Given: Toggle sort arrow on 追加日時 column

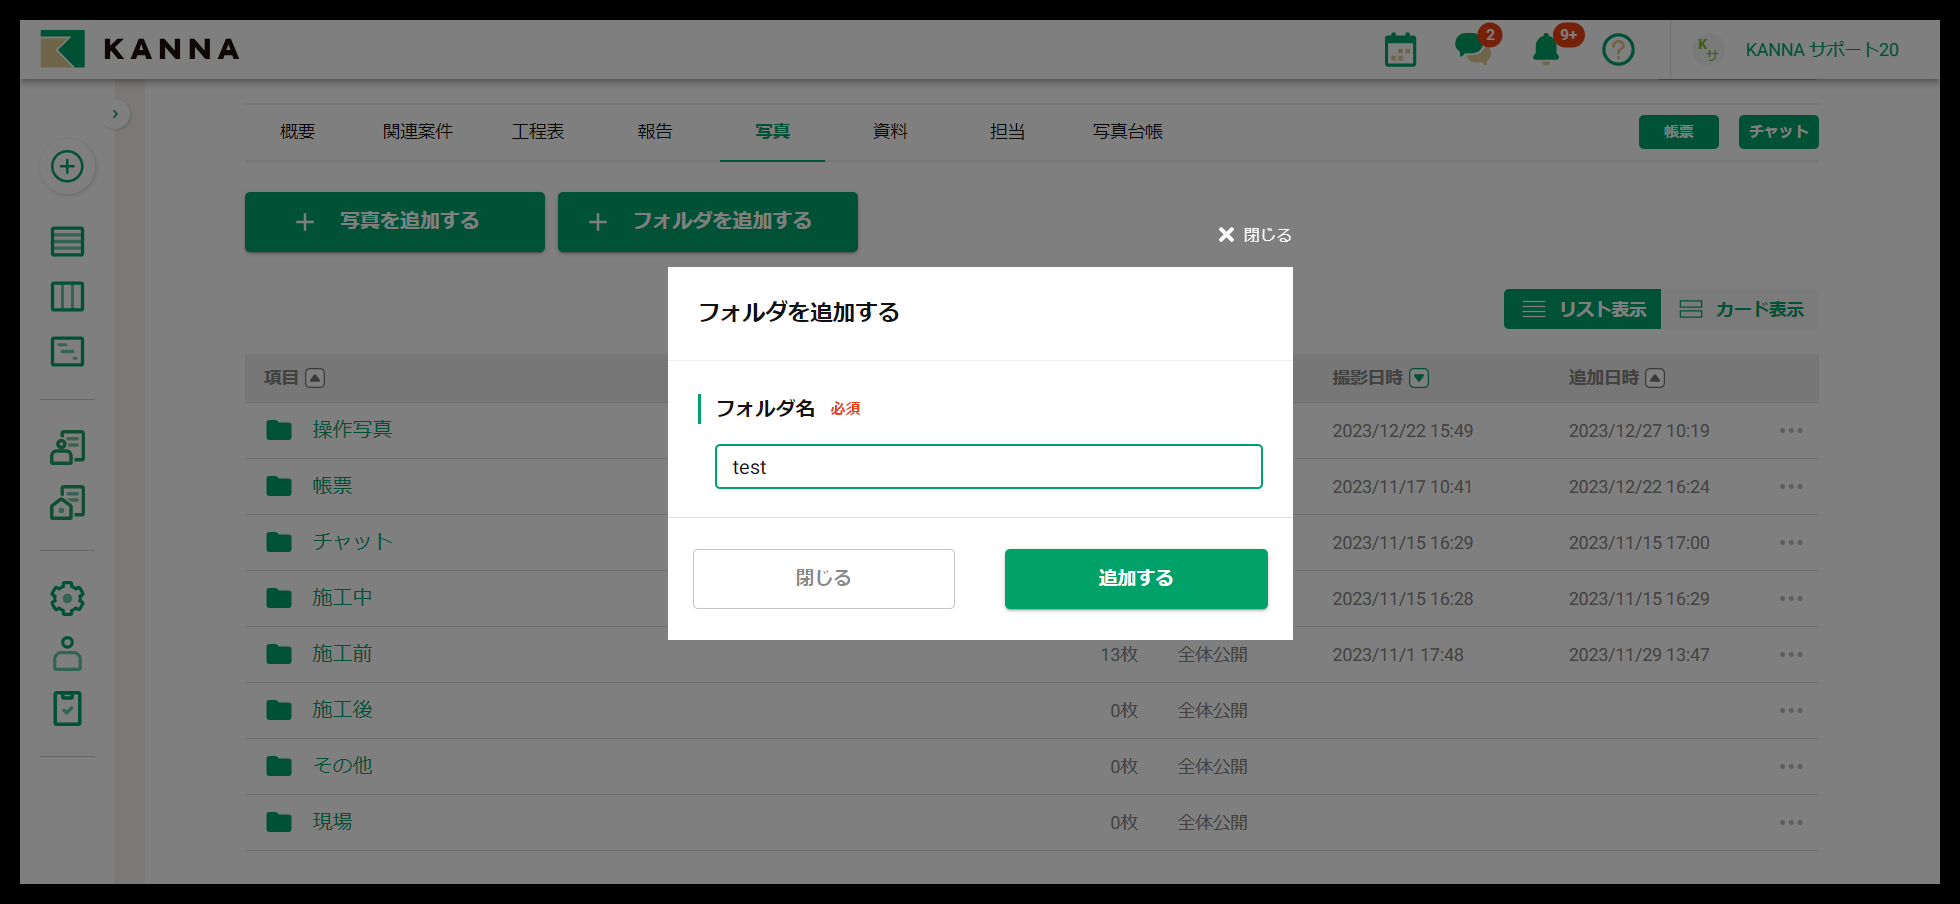Looking at the screenshot, I should [x=1655, y=378].
